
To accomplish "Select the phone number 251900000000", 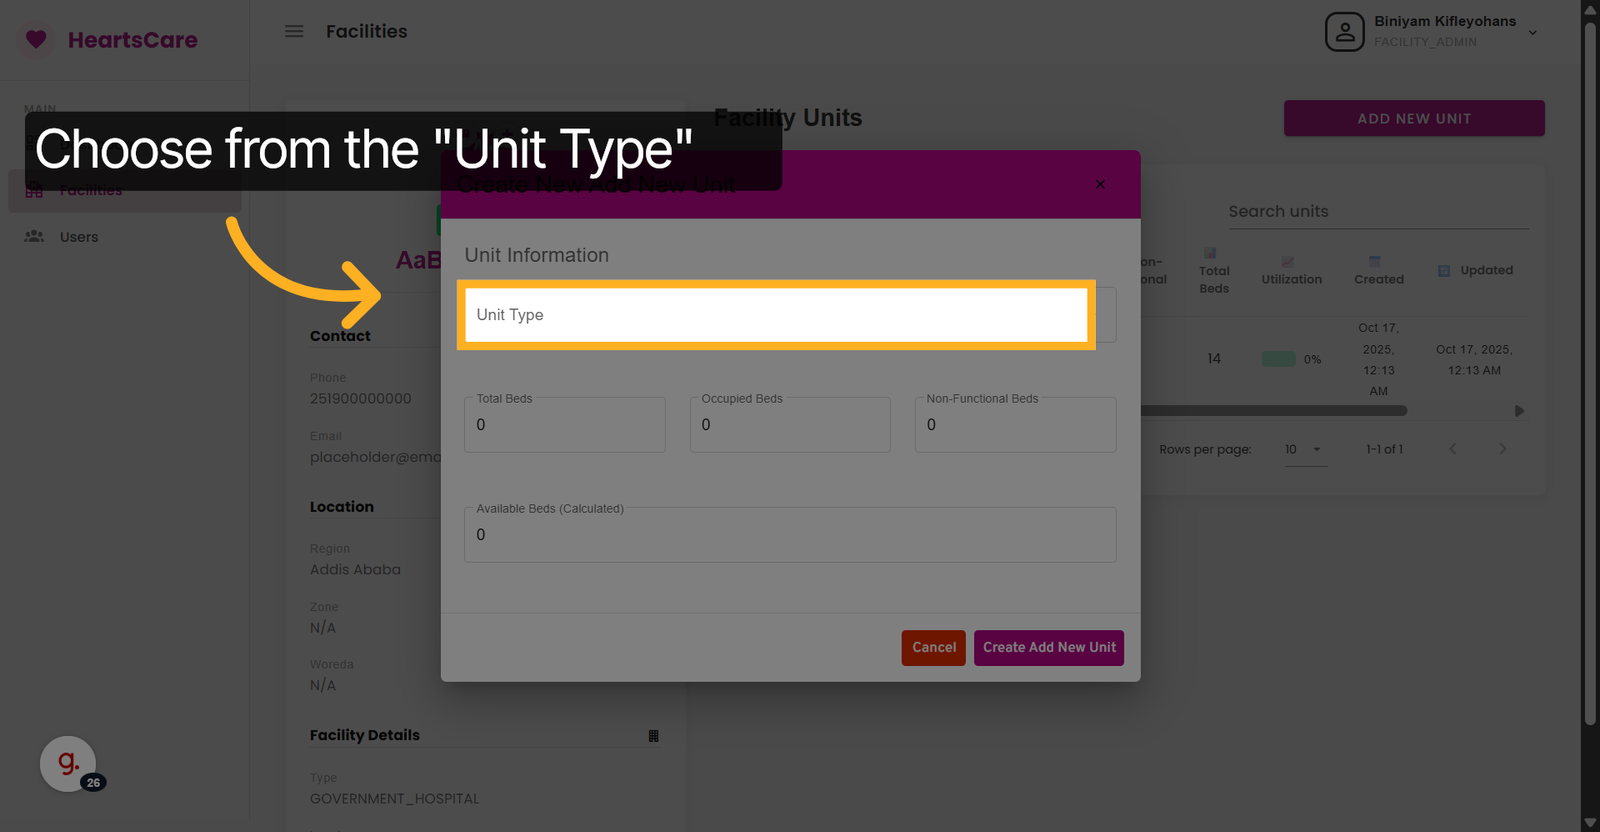I will [361, 398].
